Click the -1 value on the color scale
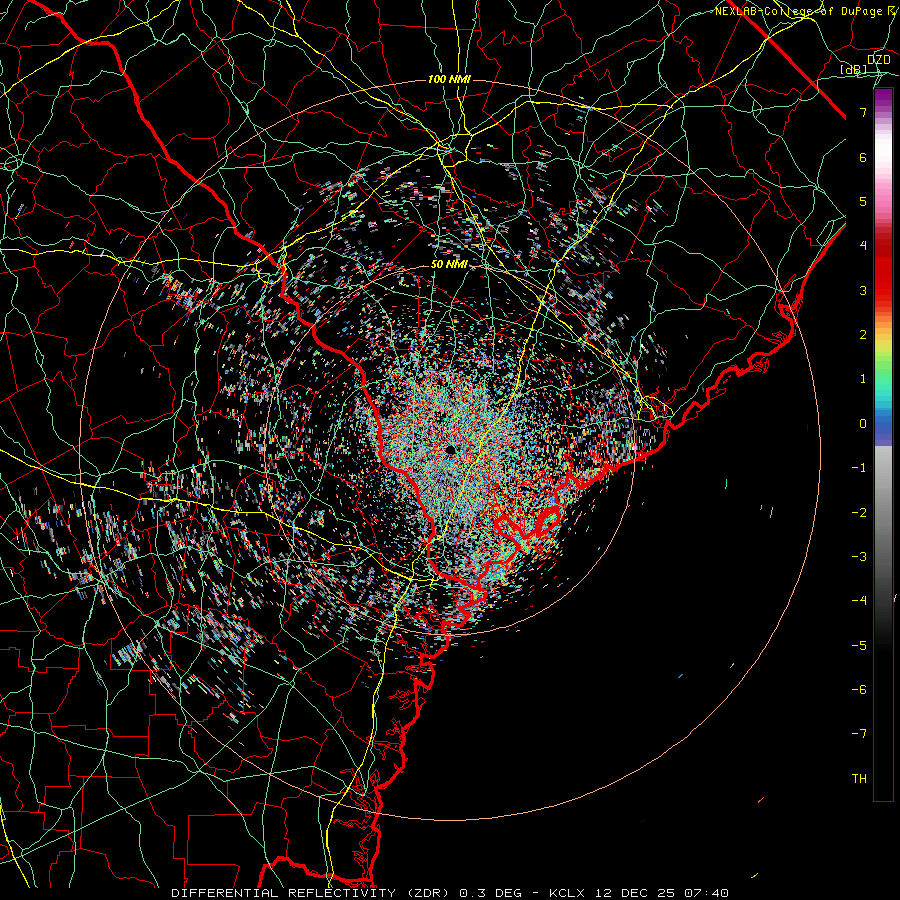This screenshot has height=900, width=900. pyautogui.click(x=859, y=468)
